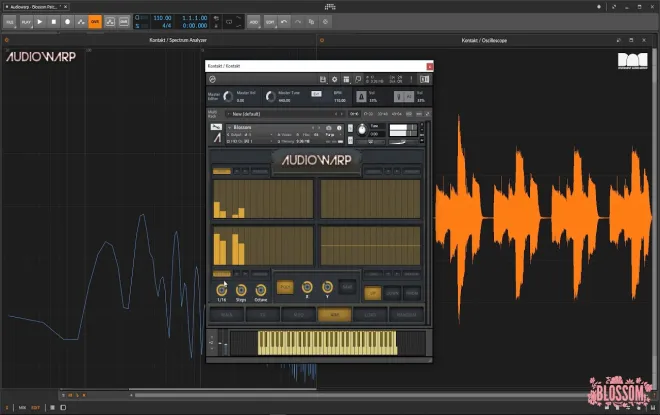Click the instrument wrench edit icon

coord(216,127)
